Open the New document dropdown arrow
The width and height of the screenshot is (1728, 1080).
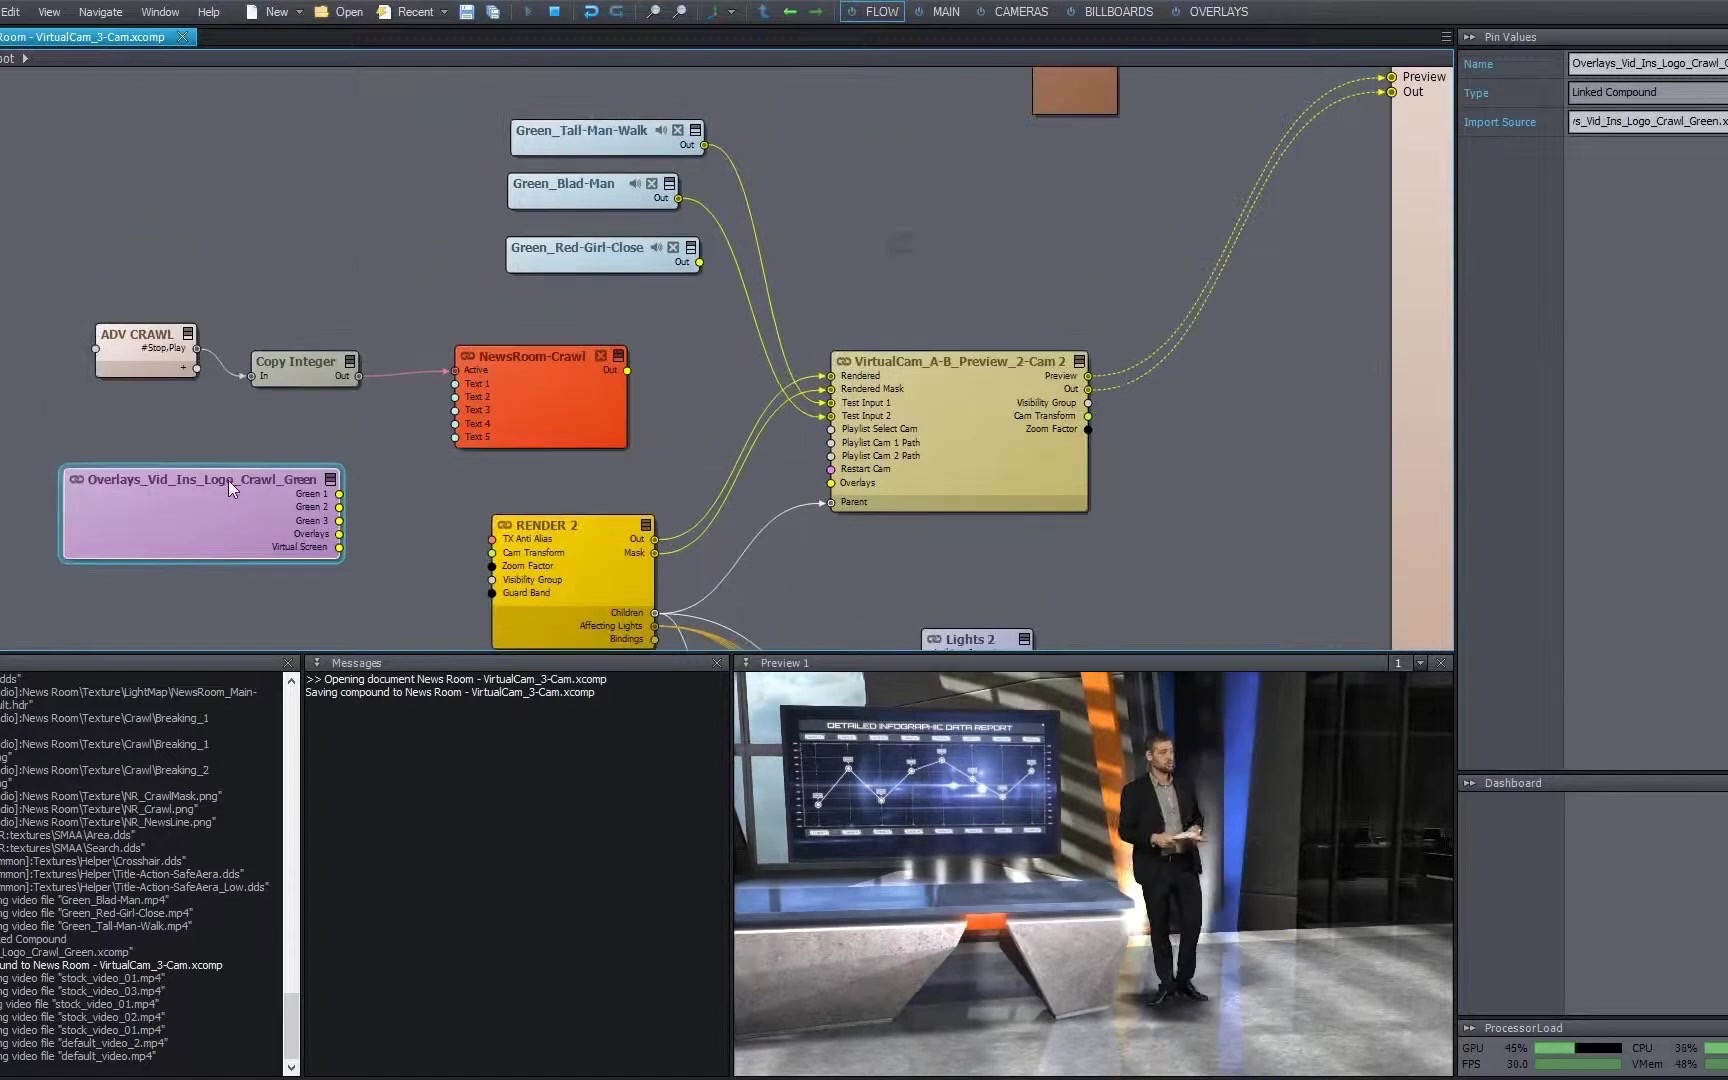point(299,12)
